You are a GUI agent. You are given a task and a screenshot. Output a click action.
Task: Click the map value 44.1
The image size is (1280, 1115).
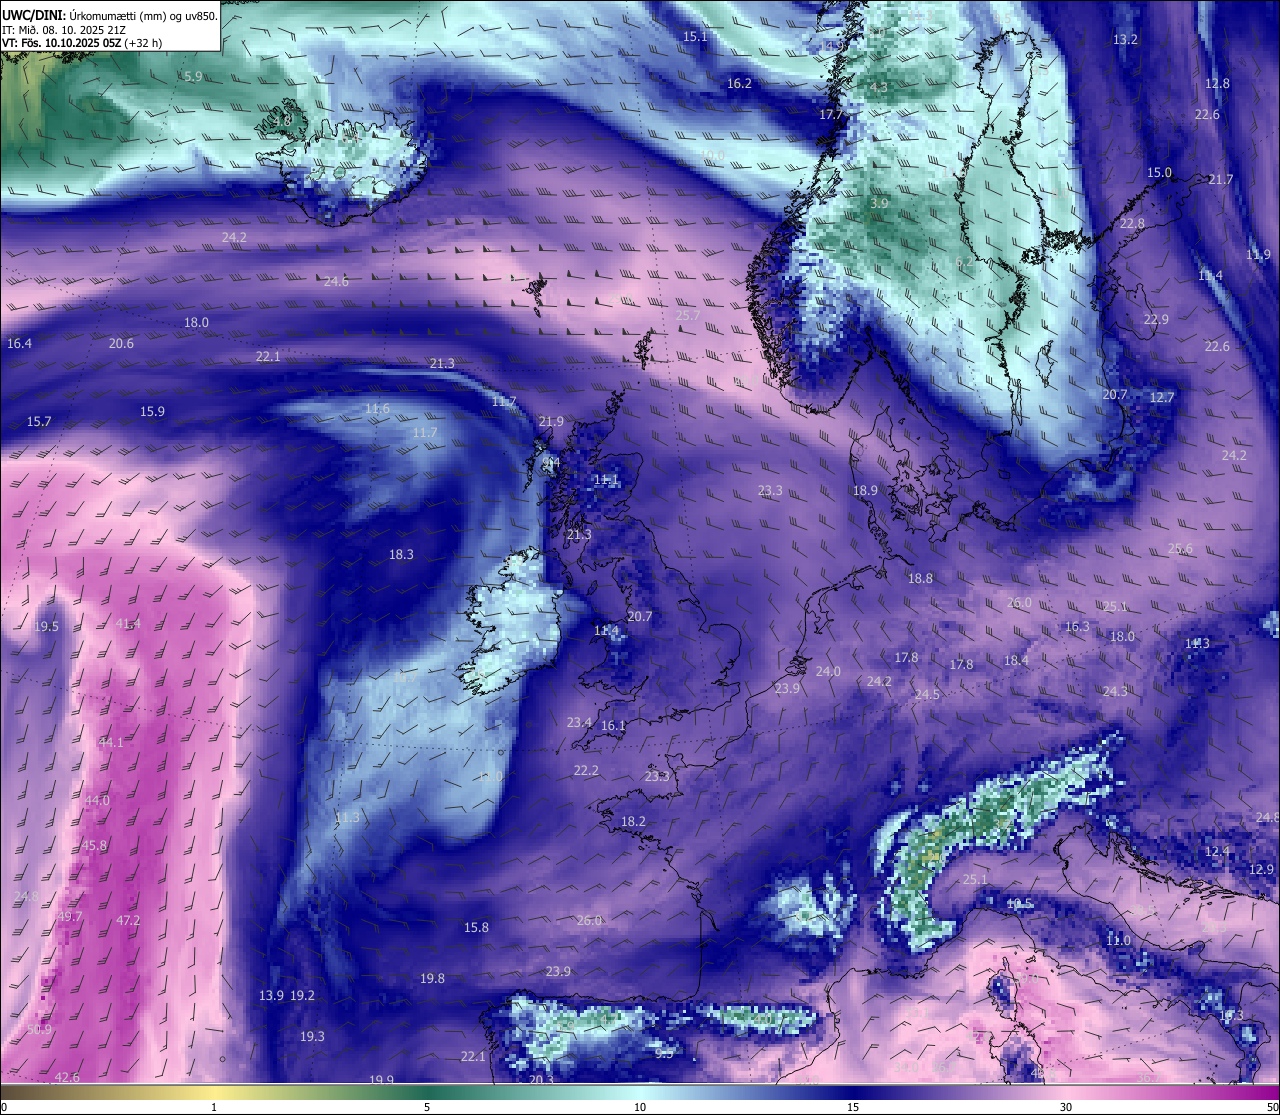(111, 742)
